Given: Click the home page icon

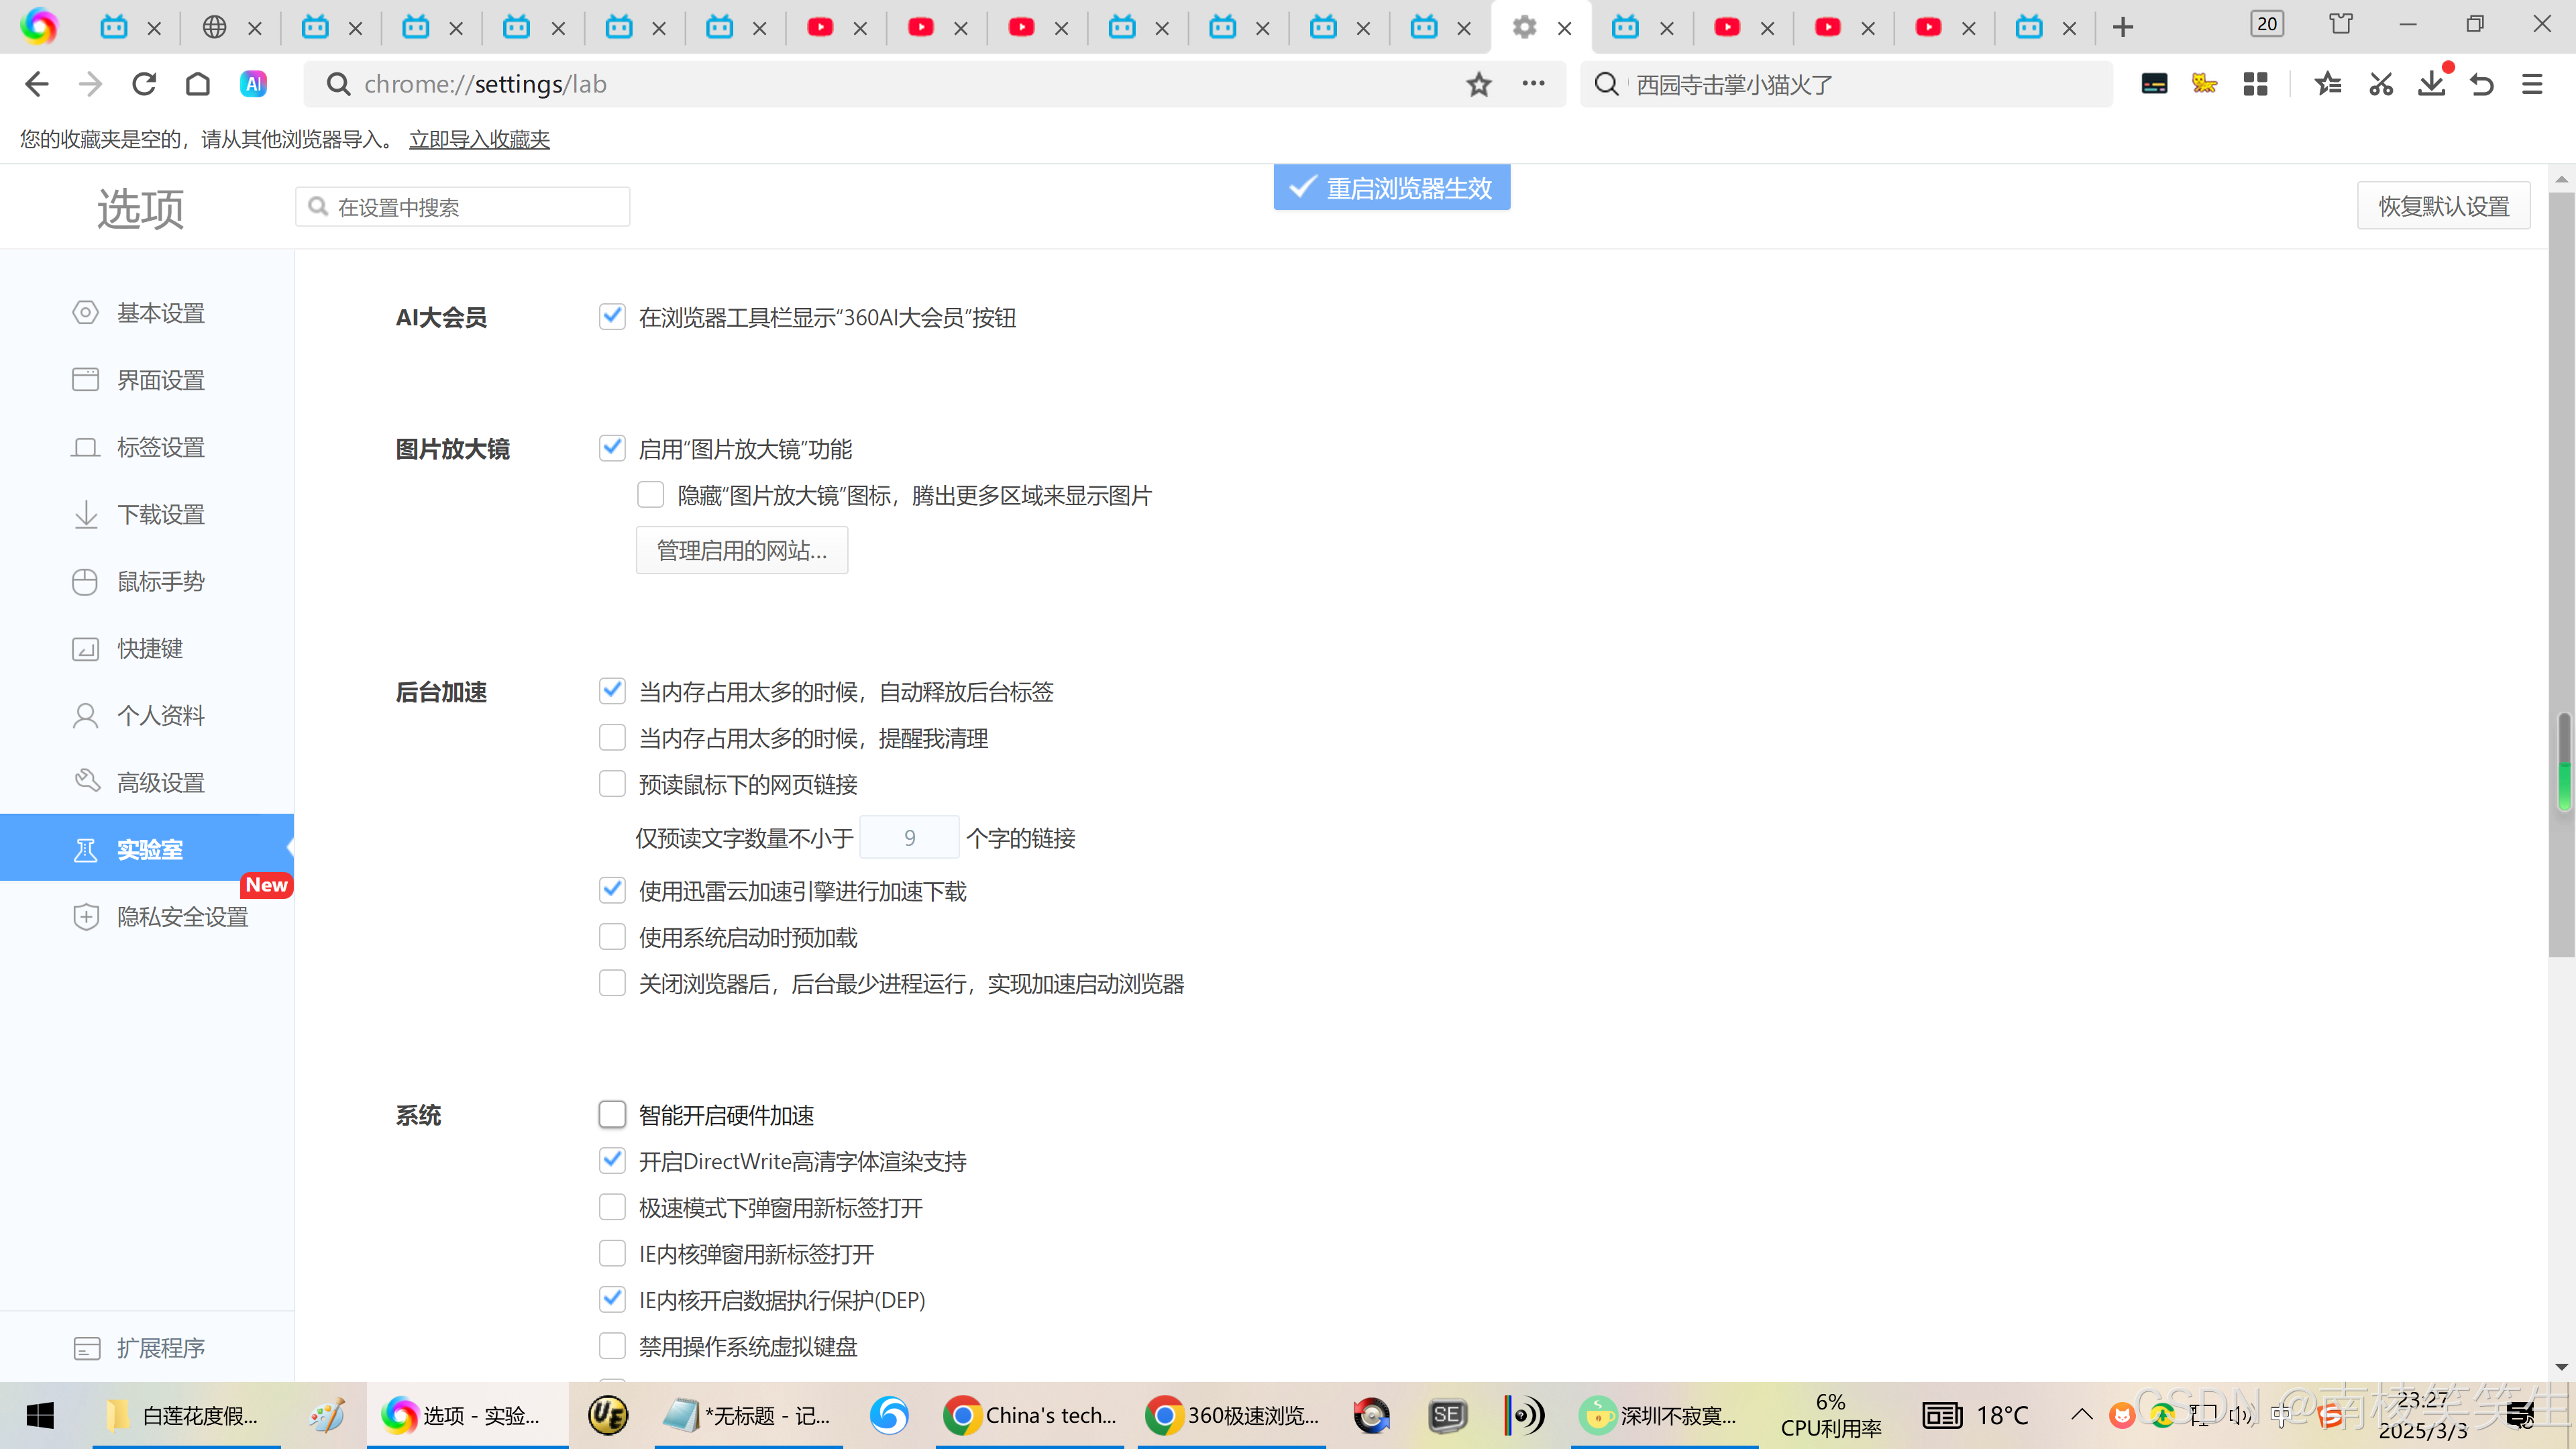Looking at the screenshot, I should pos(198,84).
